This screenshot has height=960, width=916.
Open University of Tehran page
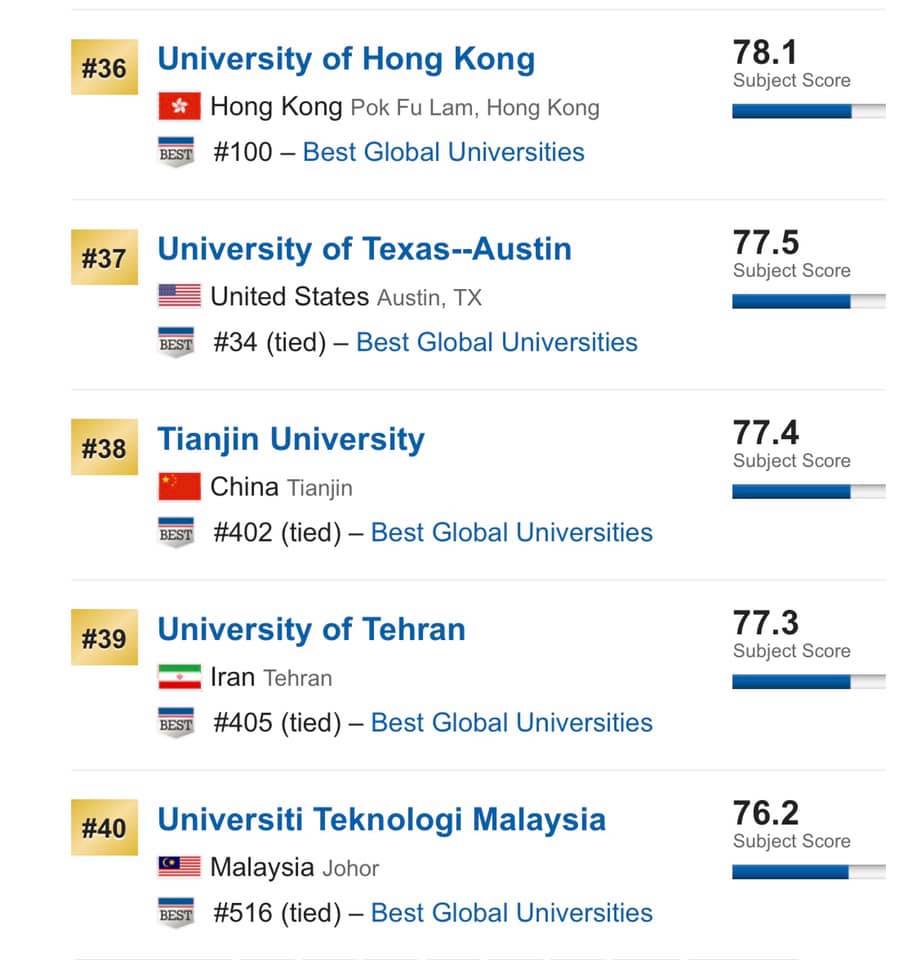pyautogui.click(x=311, y=629)
